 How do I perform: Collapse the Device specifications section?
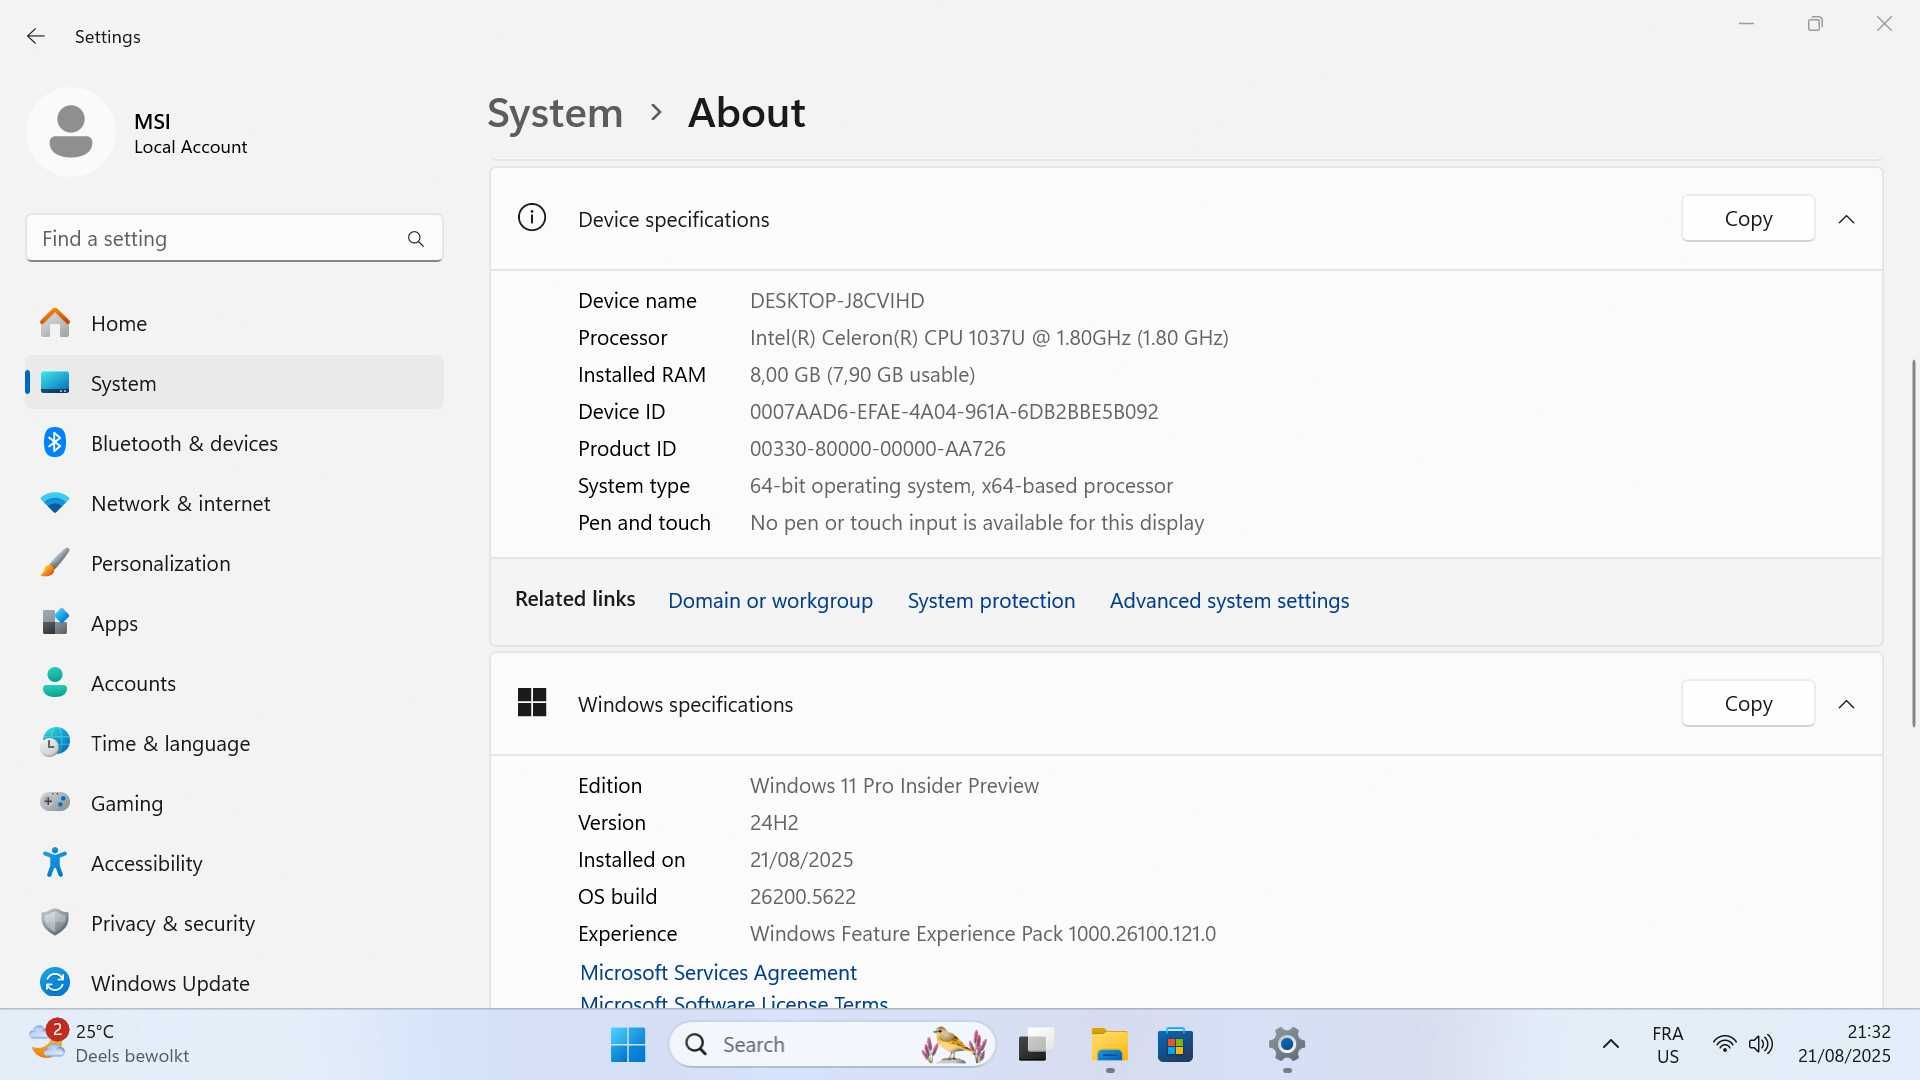point(1846,219)
